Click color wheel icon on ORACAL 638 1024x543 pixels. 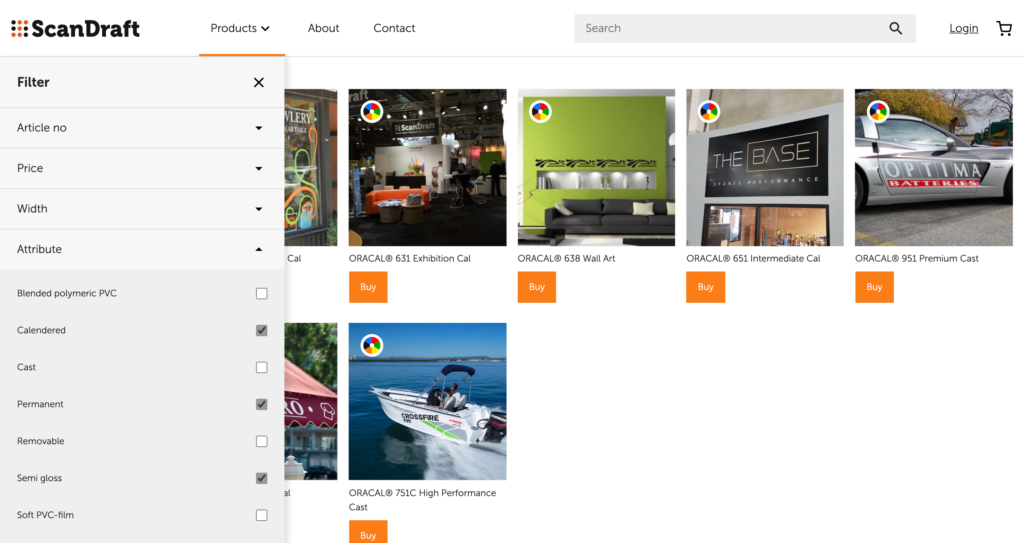pos(540,112)
